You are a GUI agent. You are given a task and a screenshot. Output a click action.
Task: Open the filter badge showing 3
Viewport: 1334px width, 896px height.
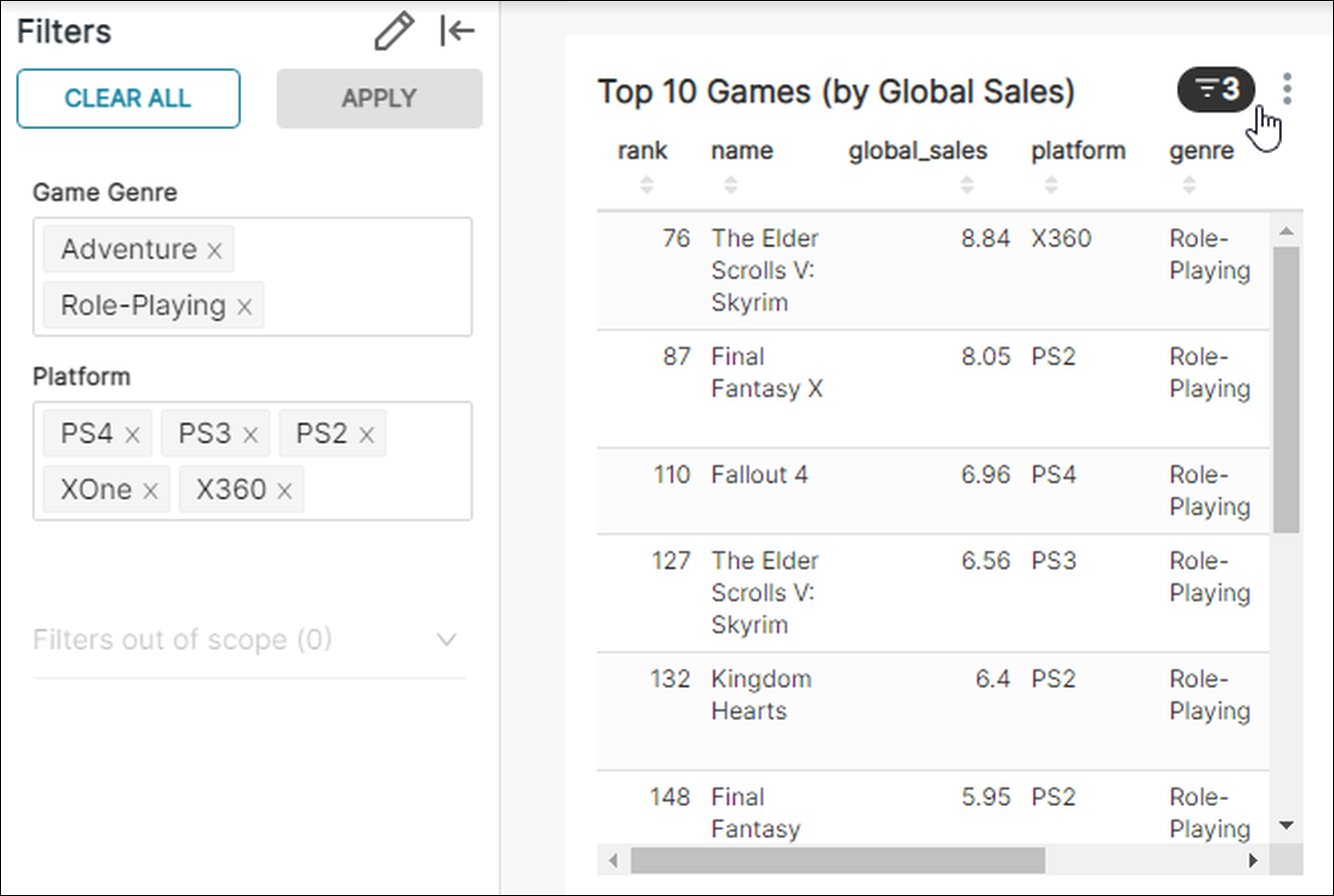pyautogui.click(x=1216, y=89)
